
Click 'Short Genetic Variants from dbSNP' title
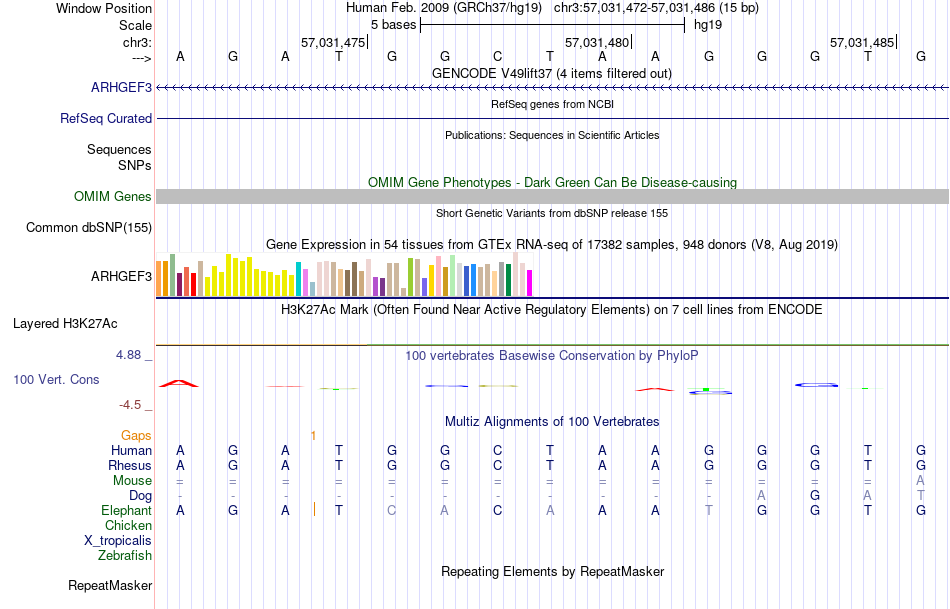click(552, 213)
